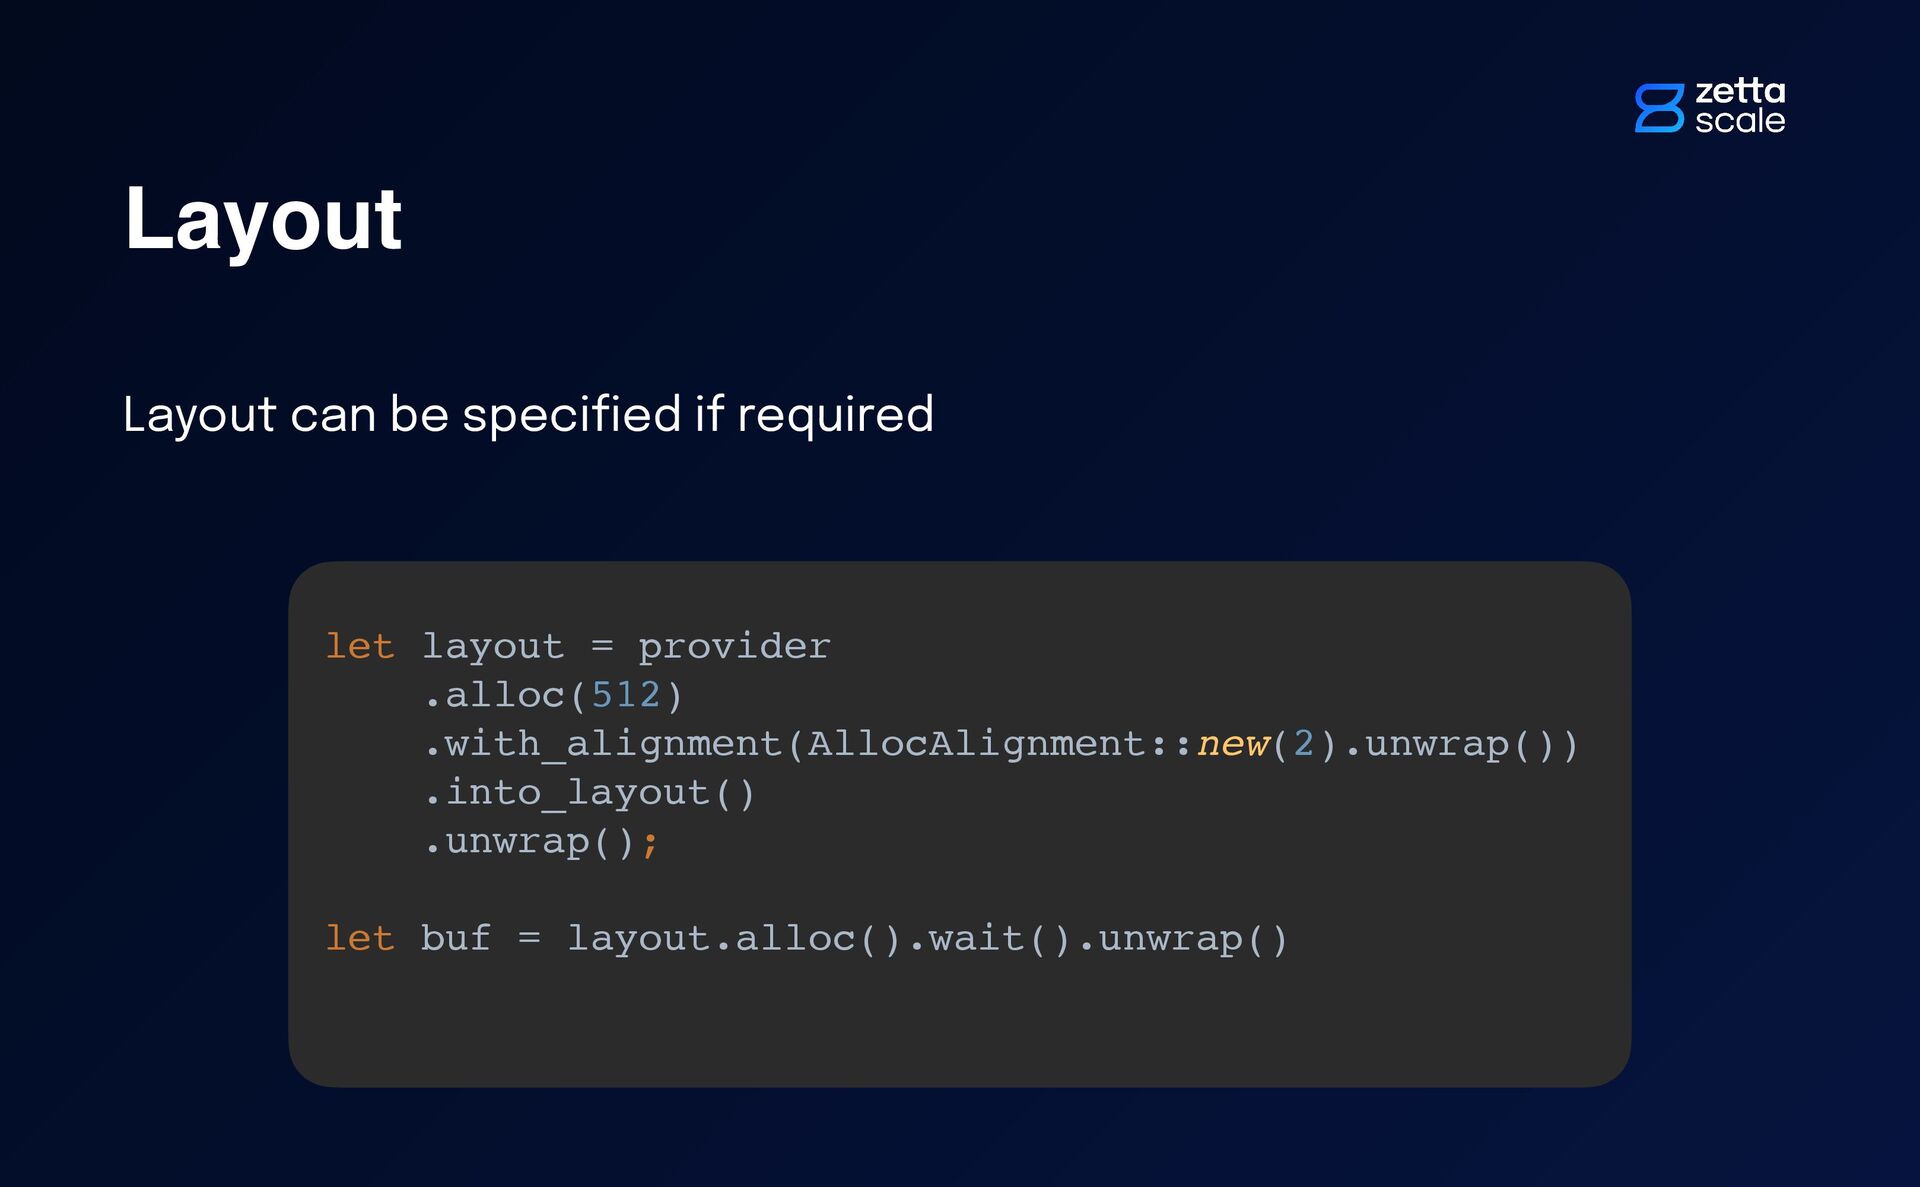
Task: Click the '.with_alignment' method name
Action: point(602,744)
